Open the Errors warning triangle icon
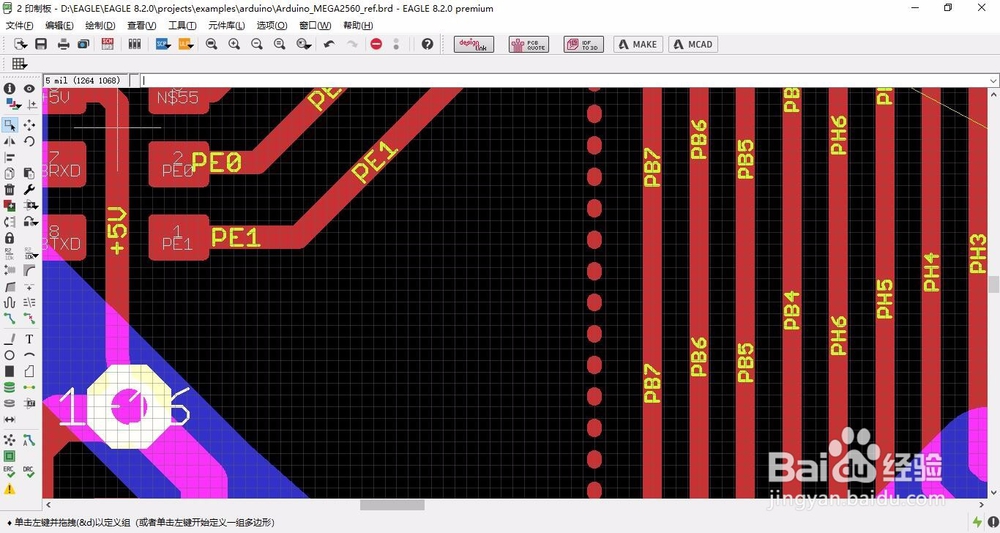 (x=10, y=489)
